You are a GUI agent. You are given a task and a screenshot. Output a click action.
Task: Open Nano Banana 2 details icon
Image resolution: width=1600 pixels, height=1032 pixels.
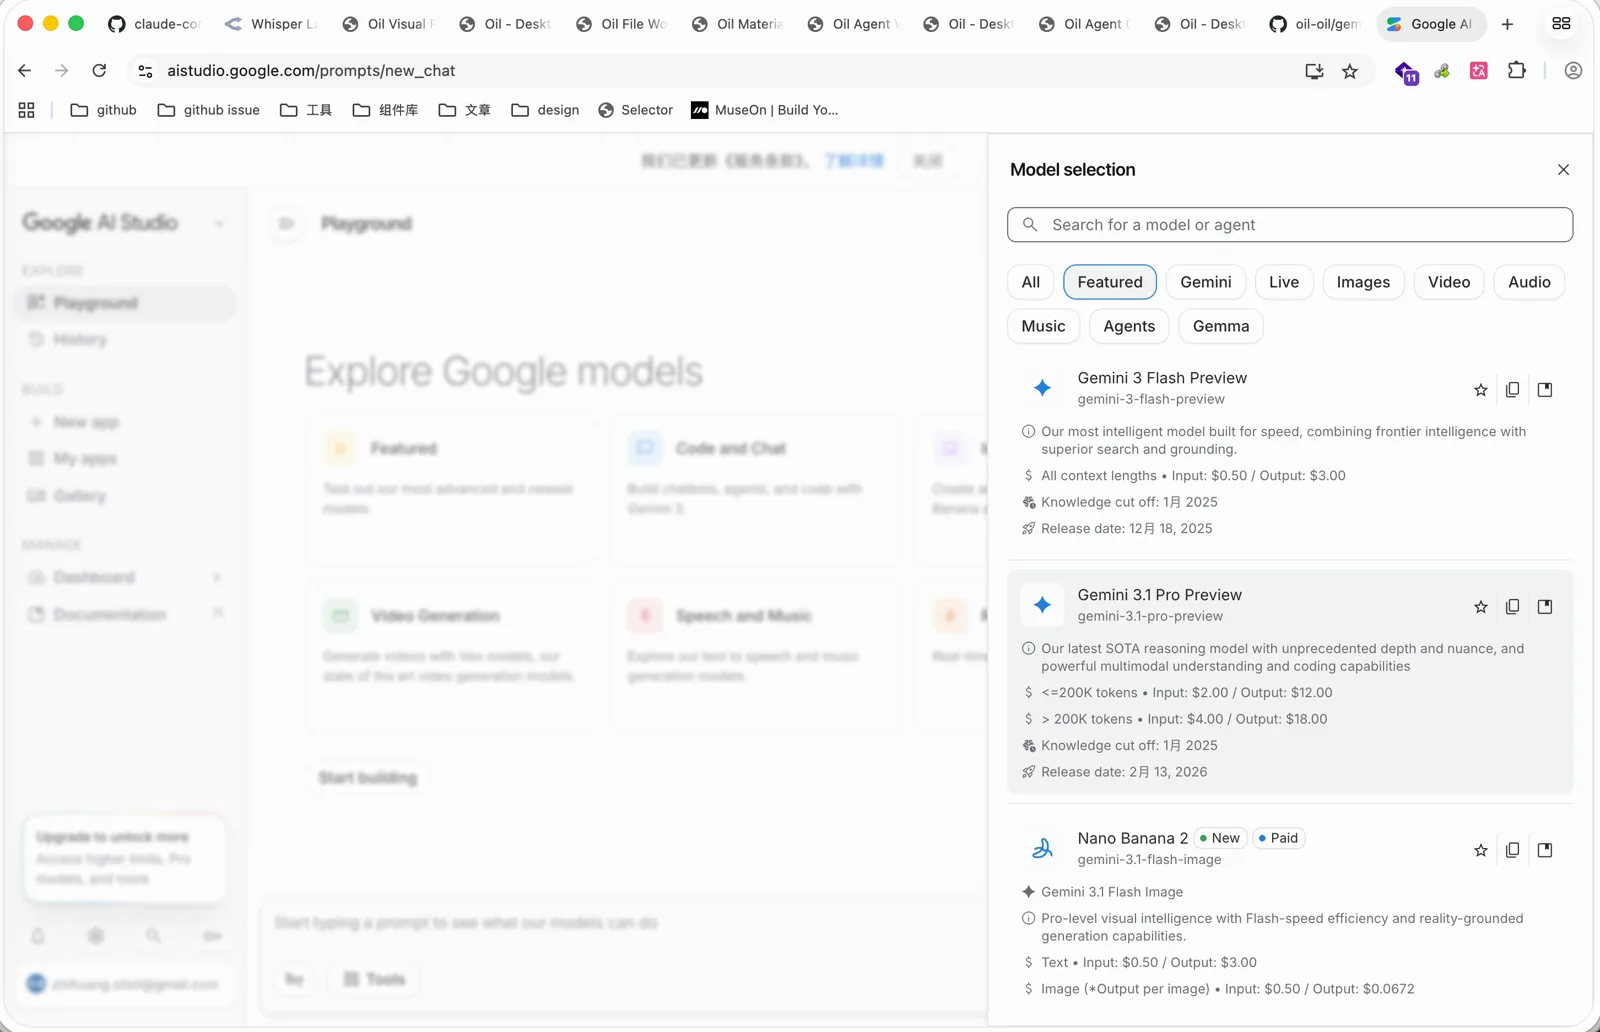pyautogui.click(x=1545, y=851)
